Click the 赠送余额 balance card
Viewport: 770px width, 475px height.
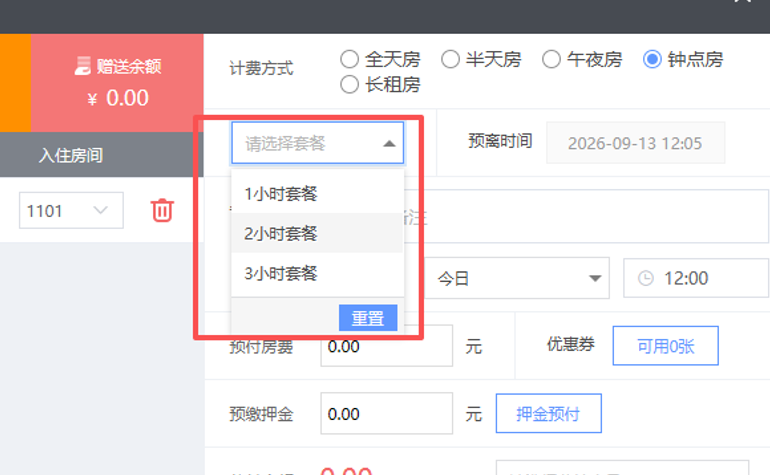click(x=117, y=83)
